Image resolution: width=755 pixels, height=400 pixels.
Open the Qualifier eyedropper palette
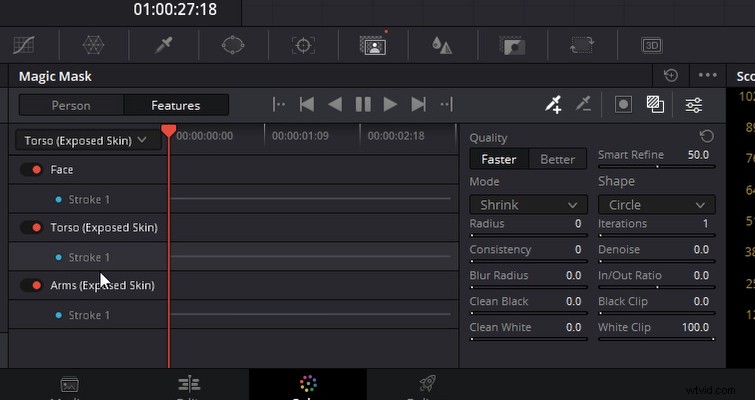coord(164,45)
